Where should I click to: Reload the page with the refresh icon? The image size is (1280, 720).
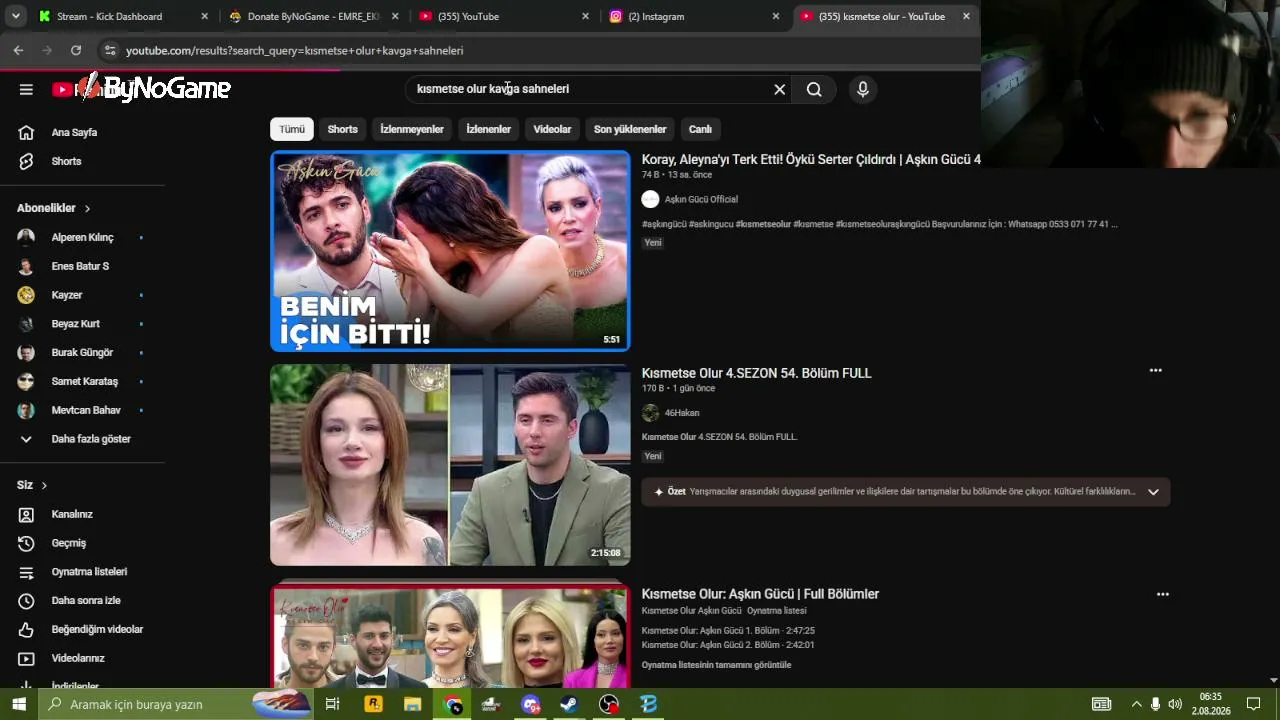point(76,50)
